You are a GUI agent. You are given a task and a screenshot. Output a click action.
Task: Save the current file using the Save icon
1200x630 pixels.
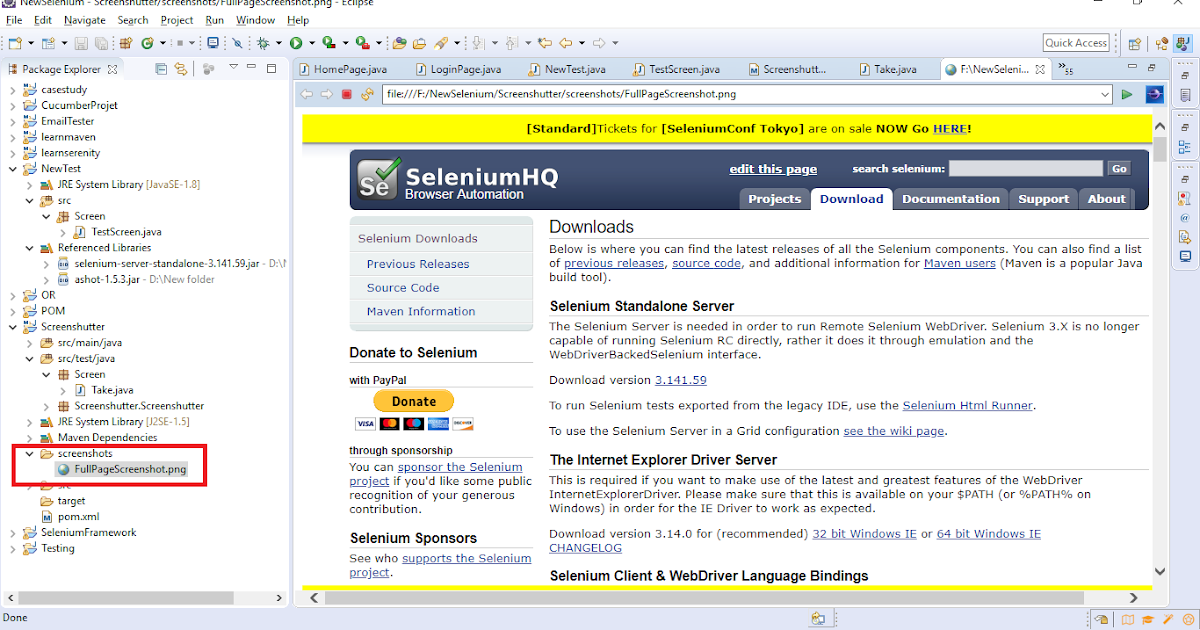coord(80,43)
